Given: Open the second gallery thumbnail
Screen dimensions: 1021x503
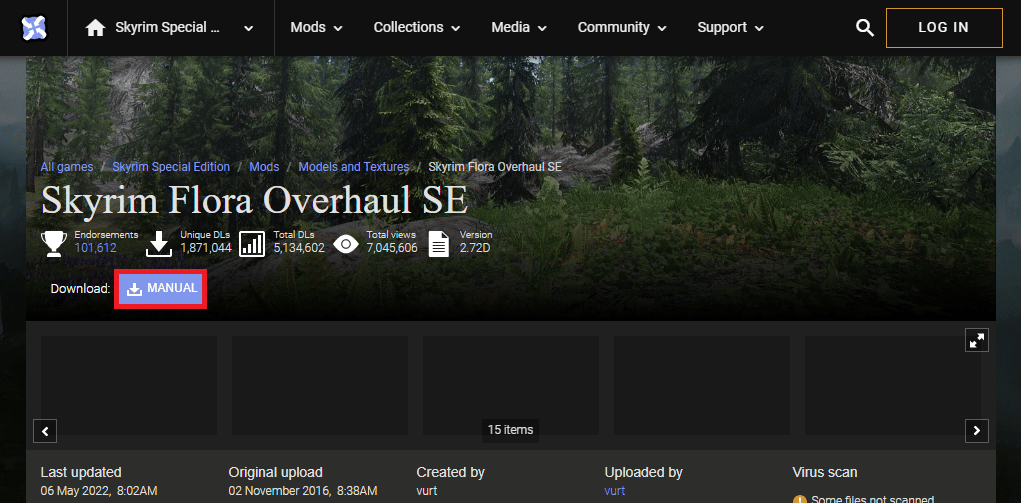Looking at the screenshot, I should click(320, 385).
